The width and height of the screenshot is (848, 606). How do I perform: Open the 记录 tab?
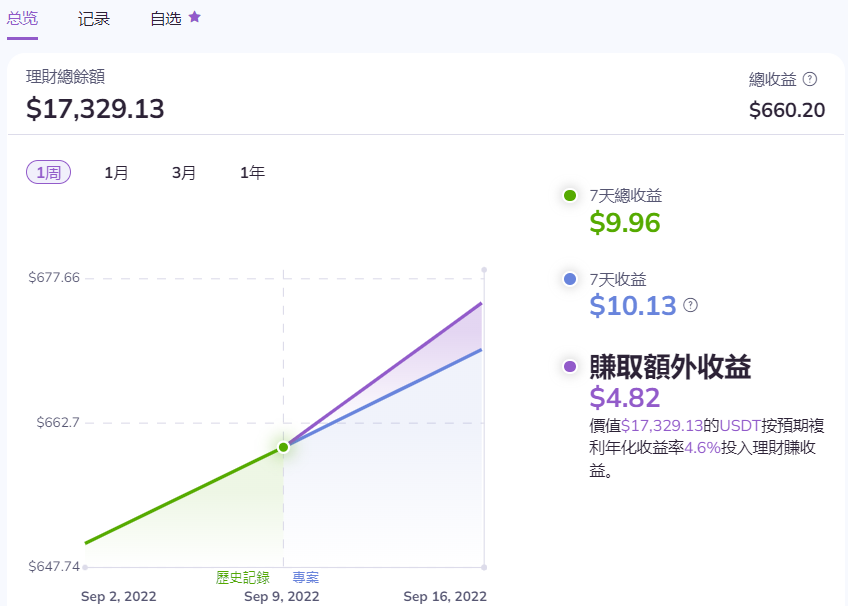[x=94, y=19]
